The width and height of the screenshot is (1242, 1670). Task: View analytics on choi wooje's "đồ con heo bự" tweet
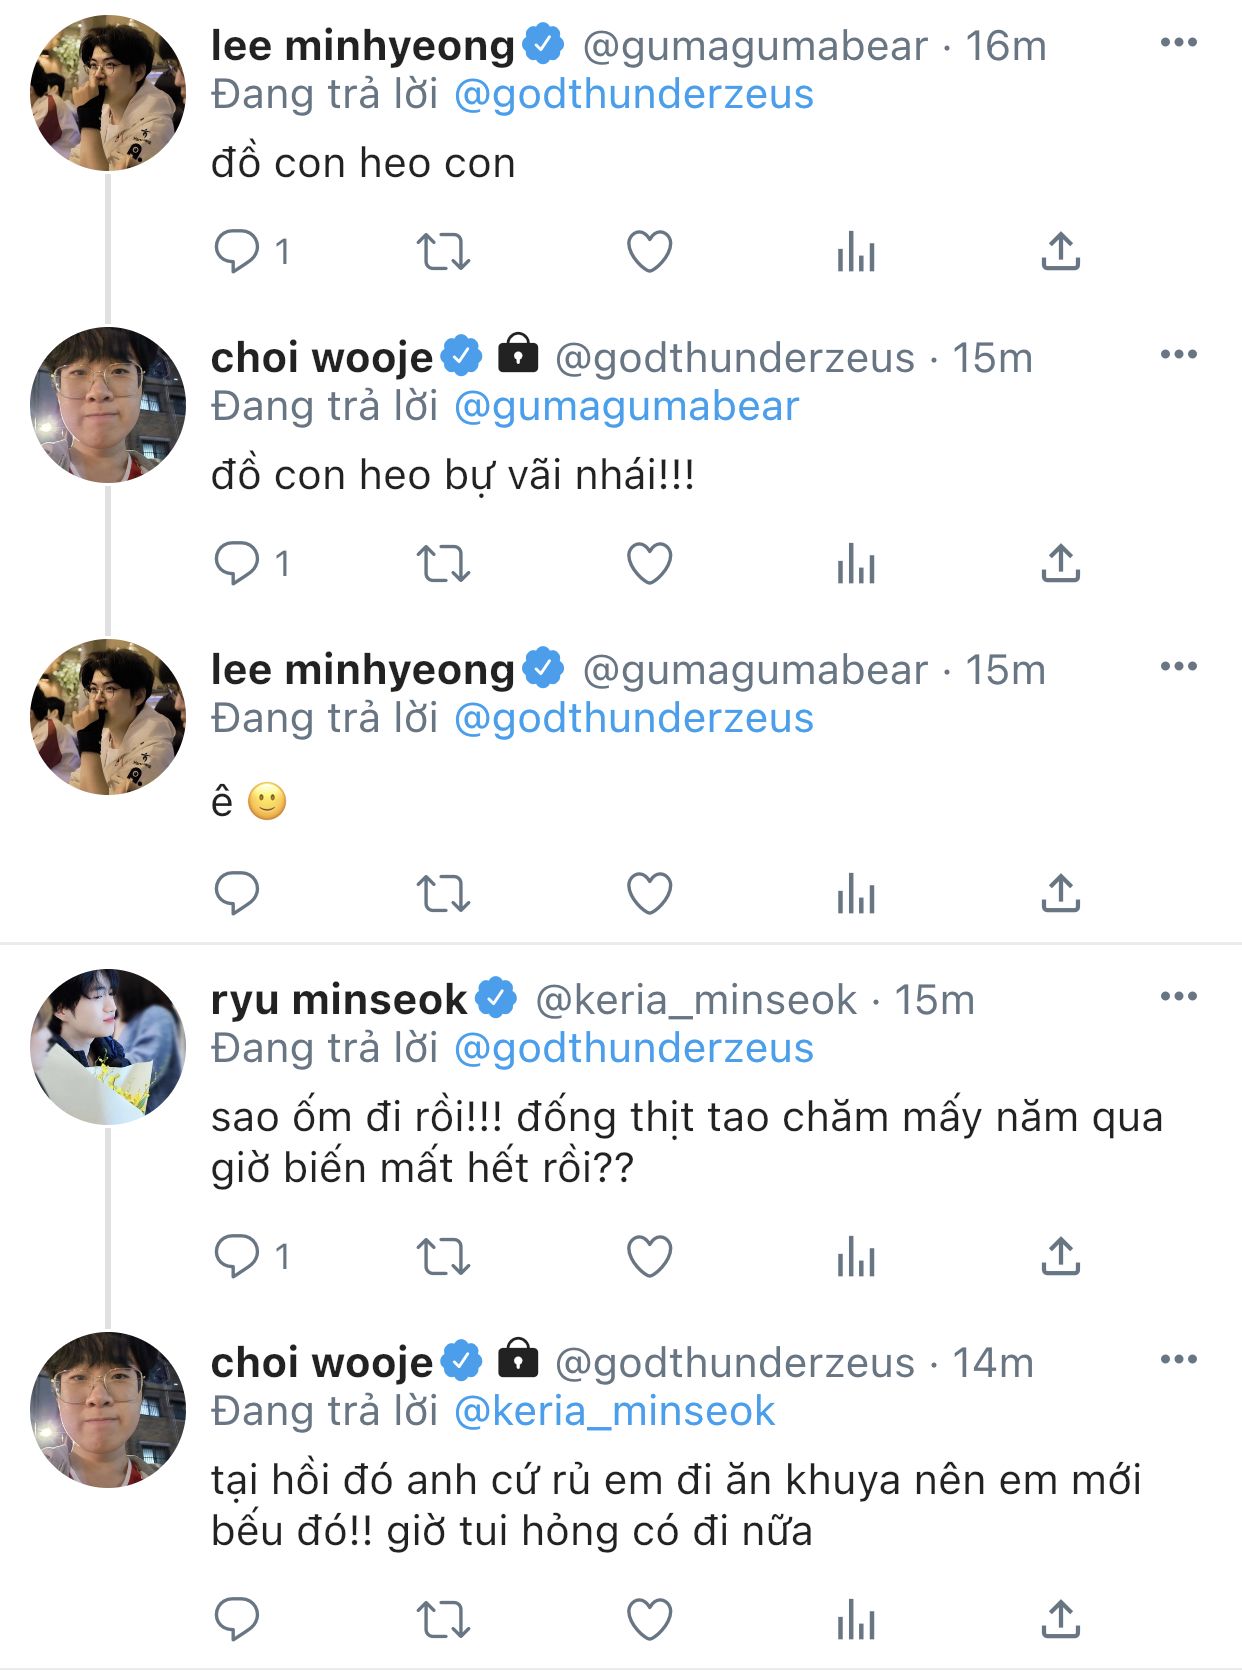856,564
